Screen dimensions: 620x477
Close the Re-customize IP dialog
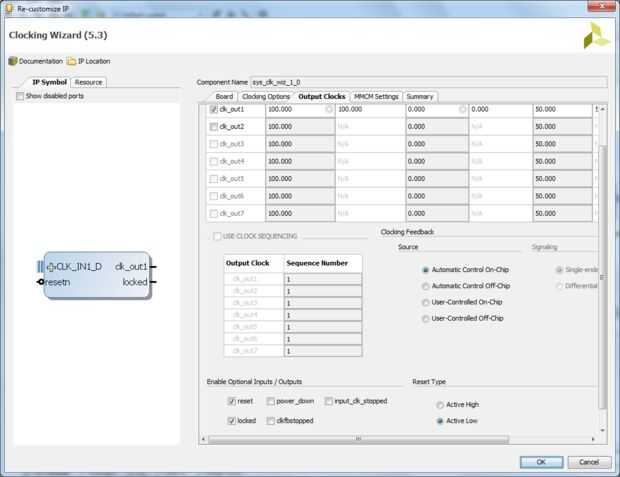601,6
